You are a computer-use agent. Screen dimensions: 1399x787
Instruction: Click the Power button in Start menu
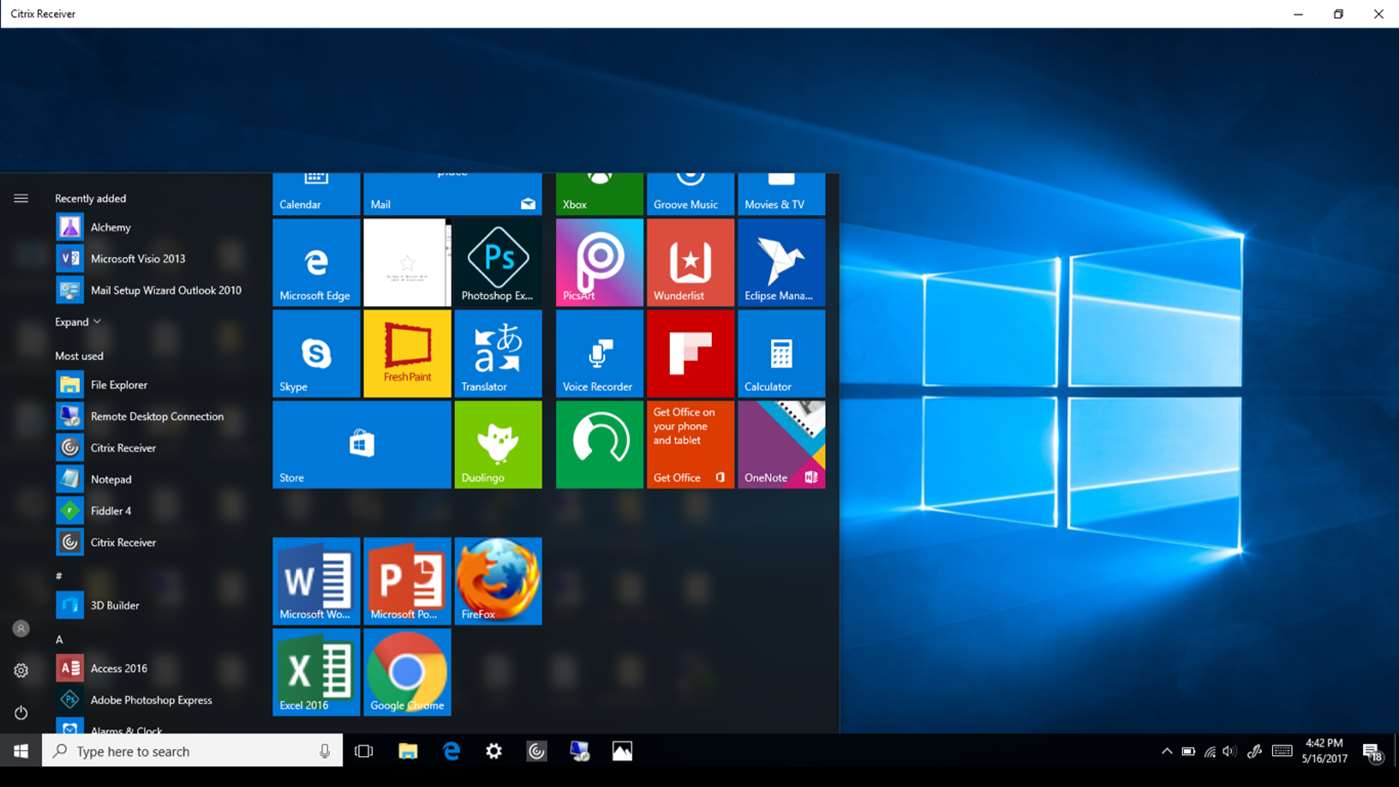click(20, 712)
